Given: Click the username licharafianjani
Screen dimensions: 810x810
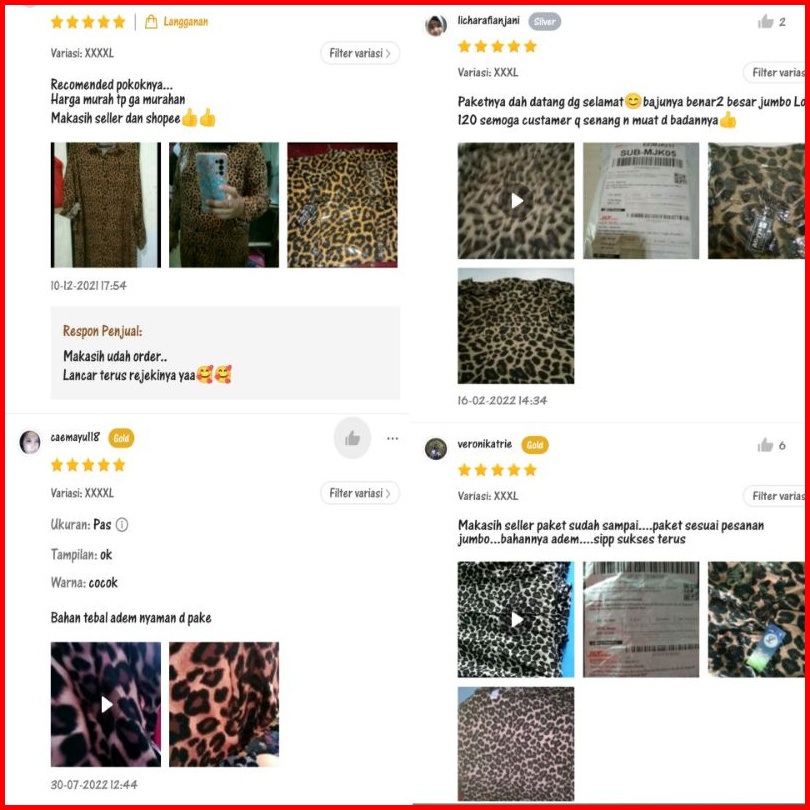Looking at the screenshot, I should click(488, 20).
